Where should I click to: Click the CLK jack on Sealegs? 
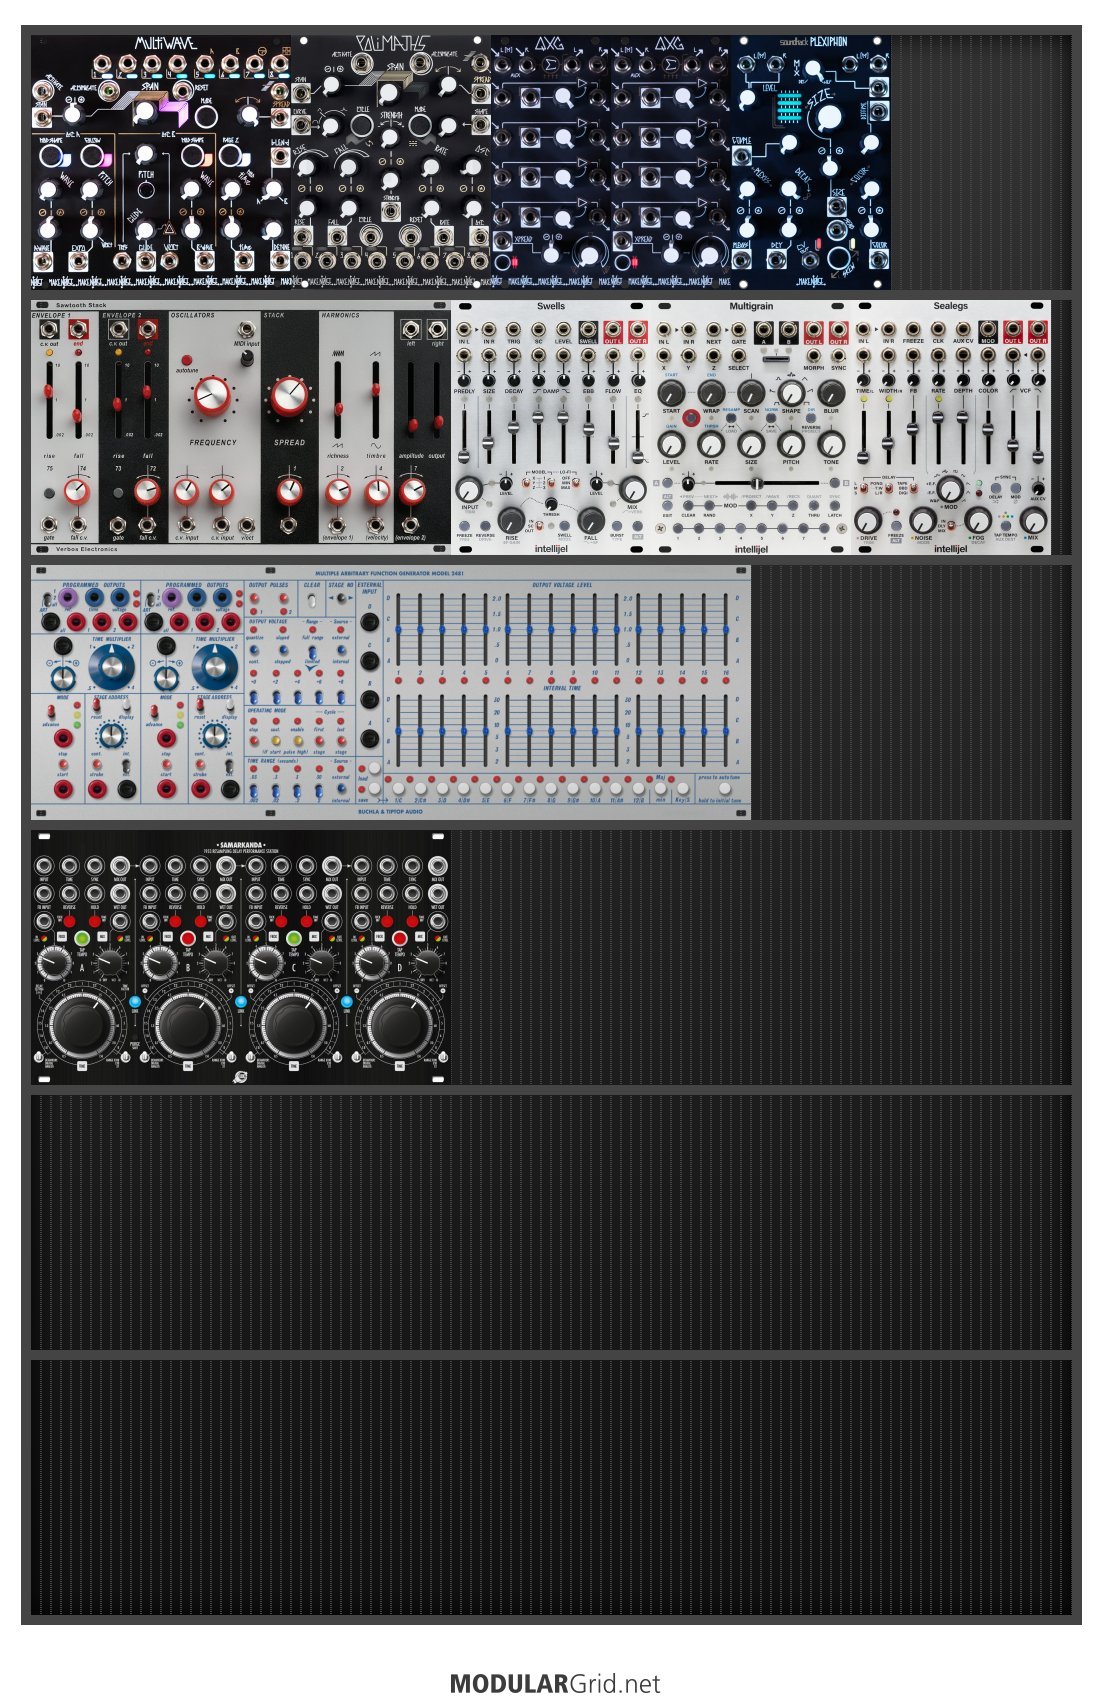(x=938, y=329)
